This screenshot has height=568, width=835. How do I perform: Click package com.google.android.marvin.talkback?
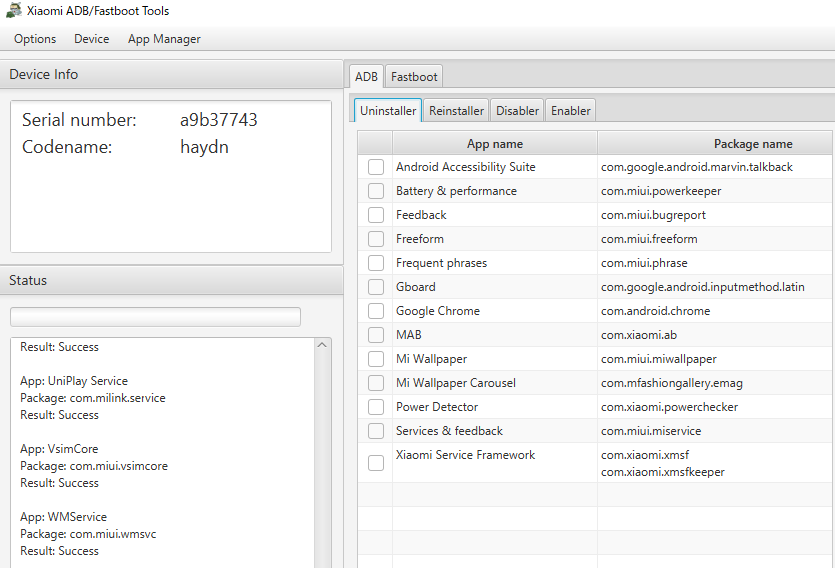(697, 167)
